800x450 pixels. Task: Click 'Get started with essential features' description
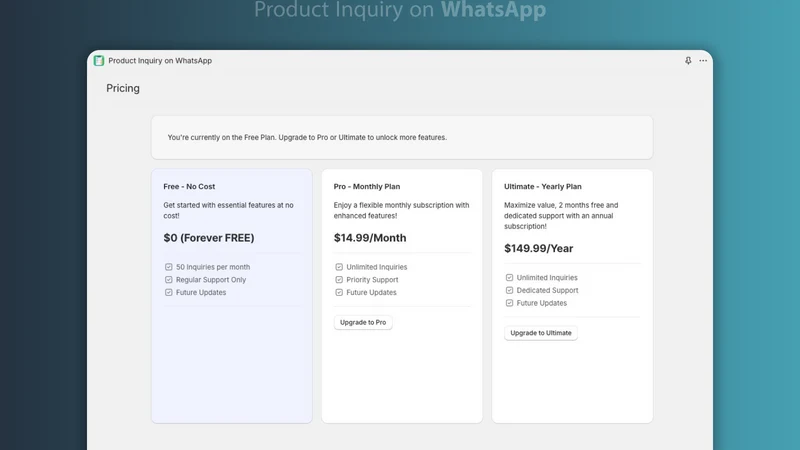(x=229, y=210)
